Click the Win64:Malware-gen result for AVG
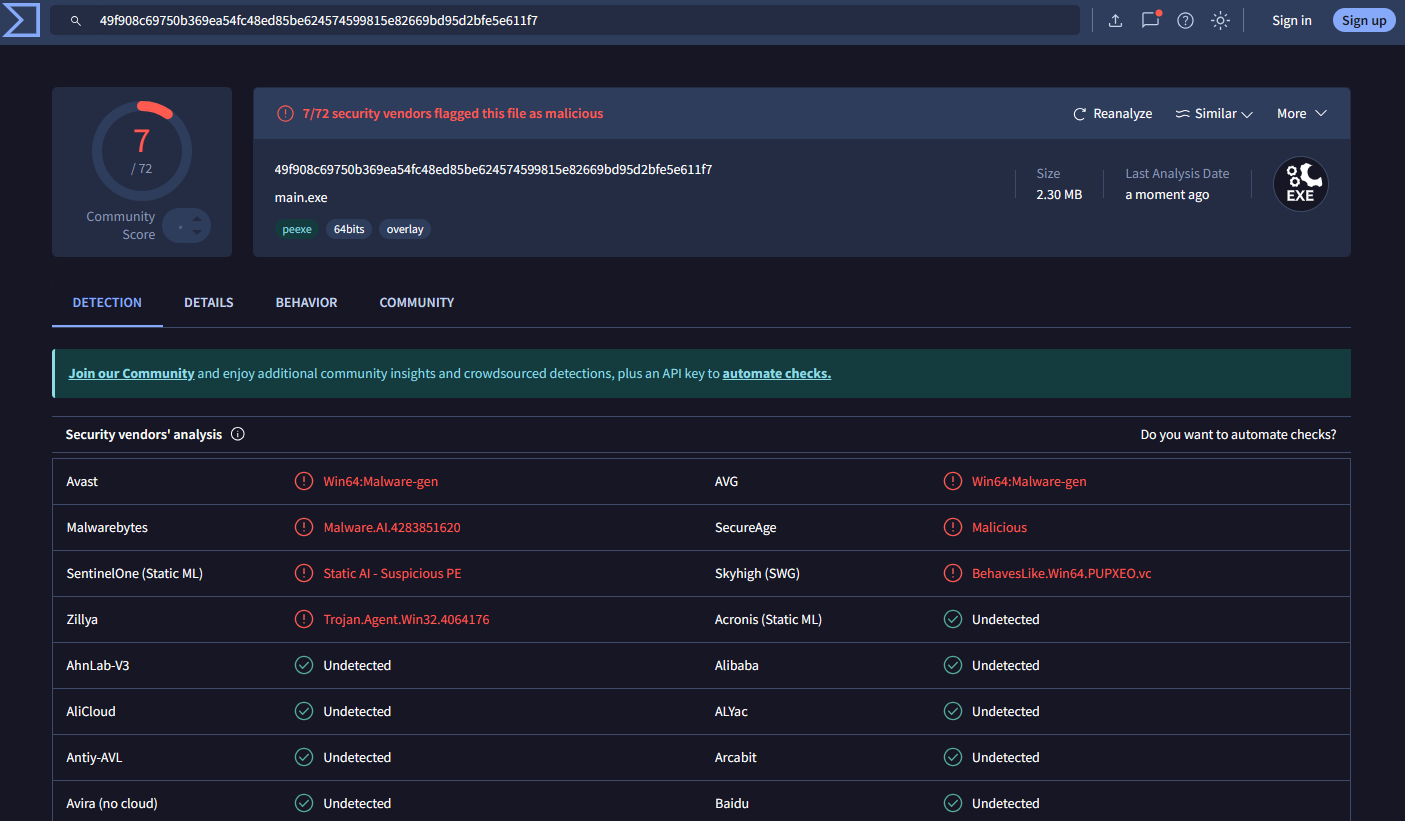The height and width of the screenshot is (821, 1405). (1029, 481)
